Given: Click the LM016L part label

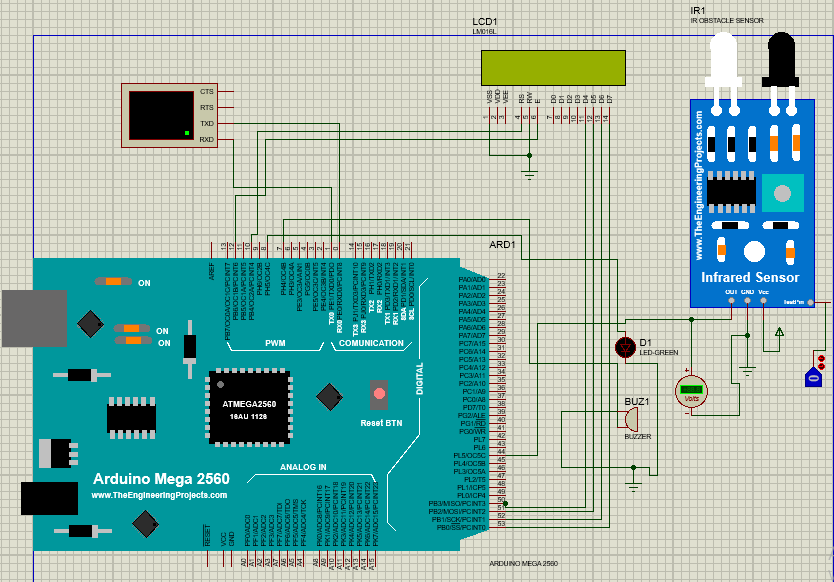Looking at the screenshot, I should click(x=484, y=32).
